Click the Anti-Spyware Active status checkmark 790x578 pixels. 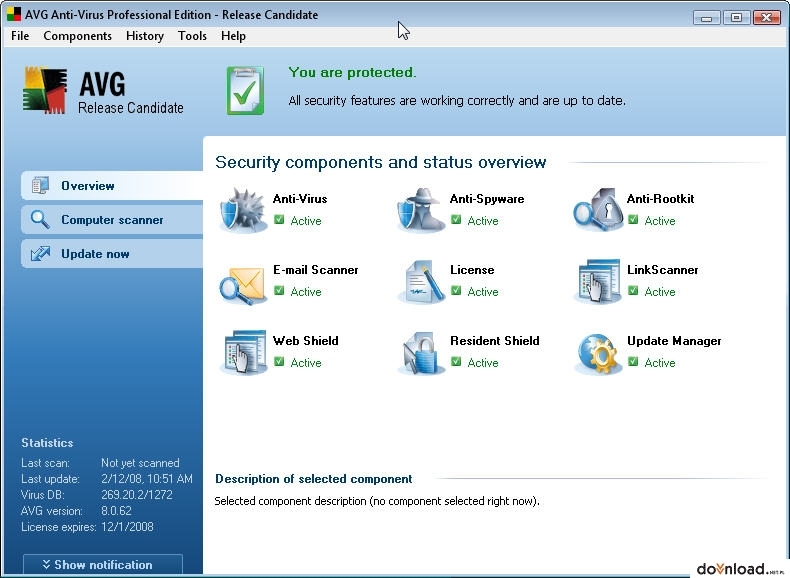(456, 220)
